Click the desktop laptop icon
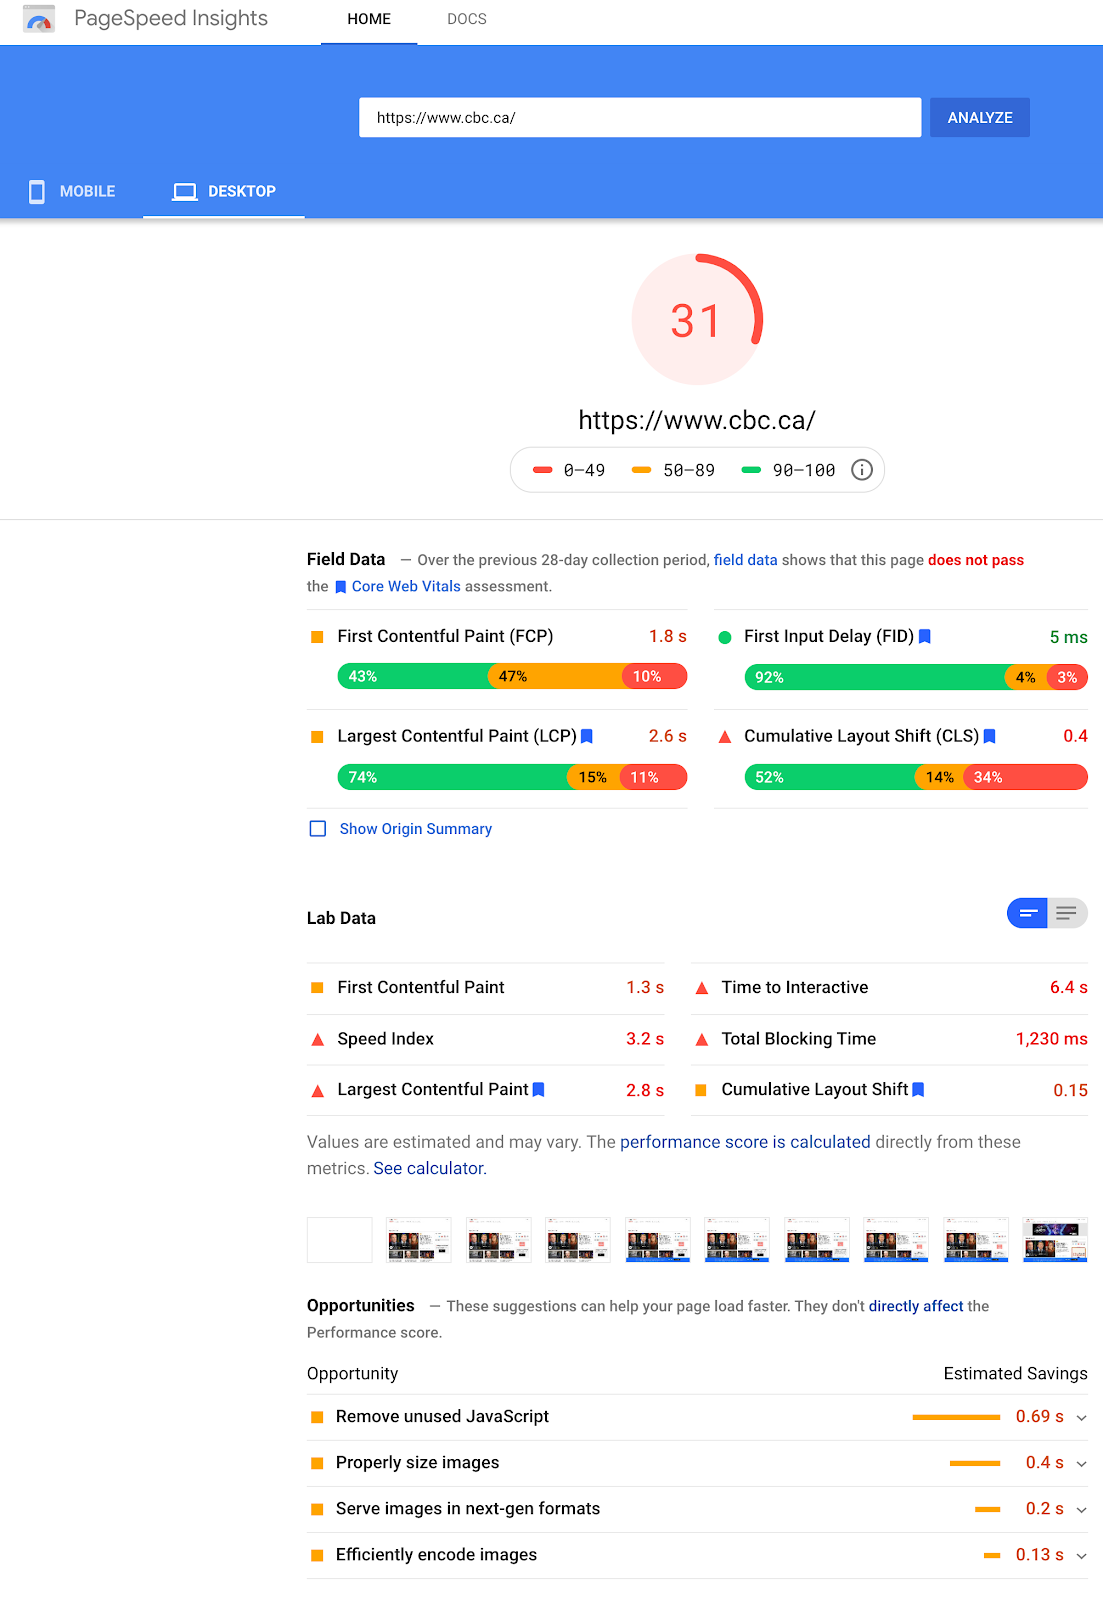1103x1600 pixels. click(x=185, y=191)
